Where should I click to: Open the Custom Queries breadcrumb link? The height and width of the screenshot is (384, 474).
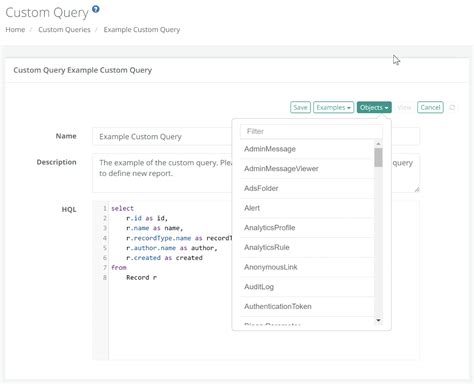(64, 30)
